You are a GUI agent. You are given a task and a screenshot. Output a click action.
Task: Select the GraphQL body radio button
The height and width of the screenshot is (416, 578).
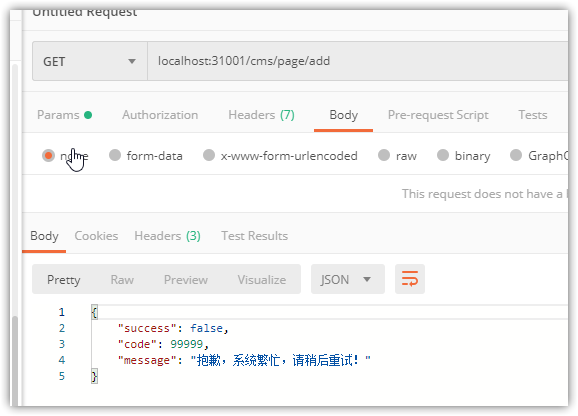pos(516,155)
